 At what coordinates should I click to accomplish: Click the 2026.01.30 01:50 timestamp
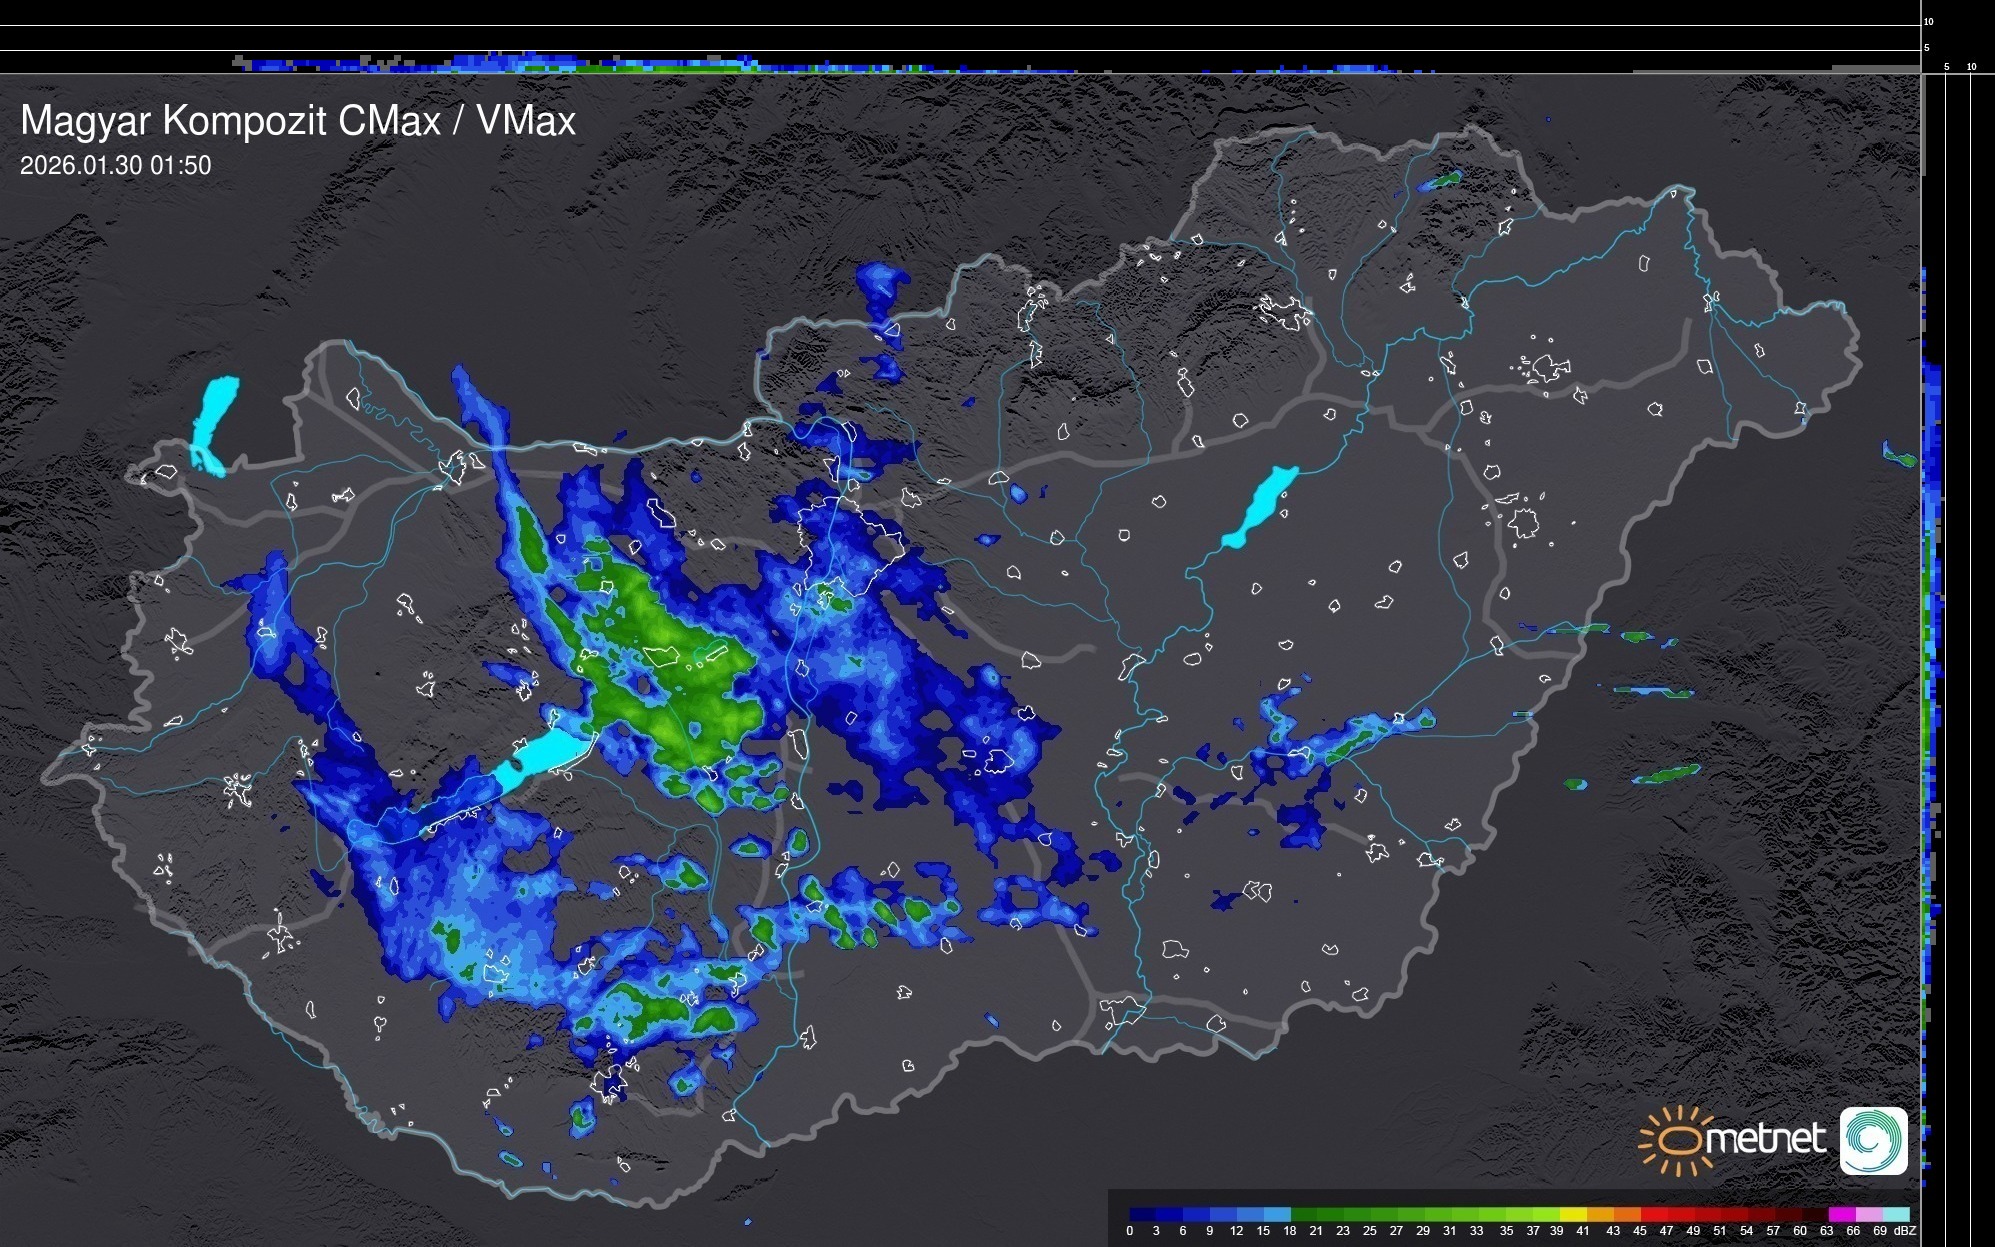point(115,165)
